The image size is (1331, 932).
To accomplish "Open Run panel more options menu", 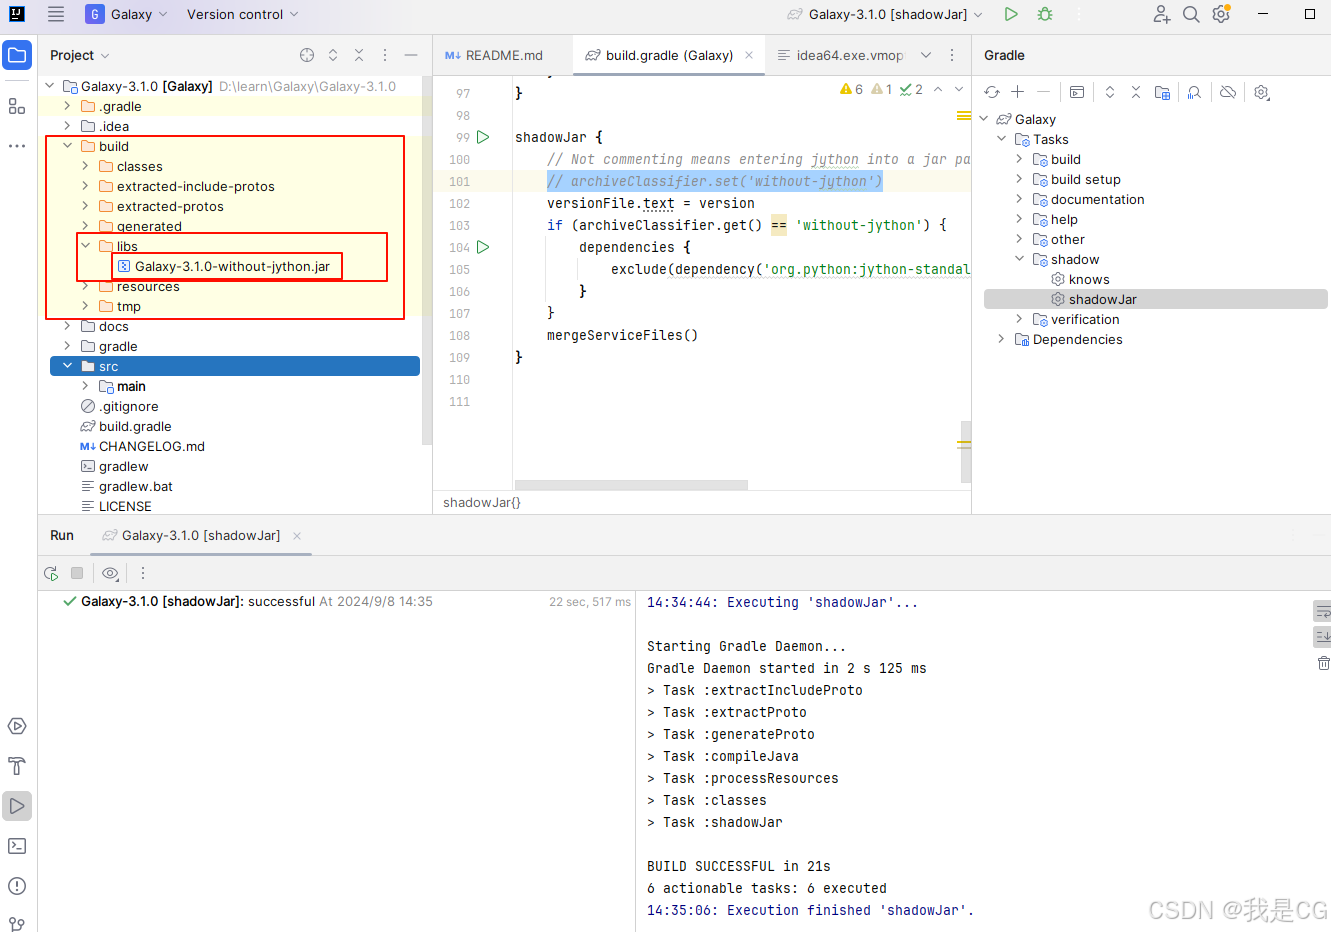I will pos(143,573).
